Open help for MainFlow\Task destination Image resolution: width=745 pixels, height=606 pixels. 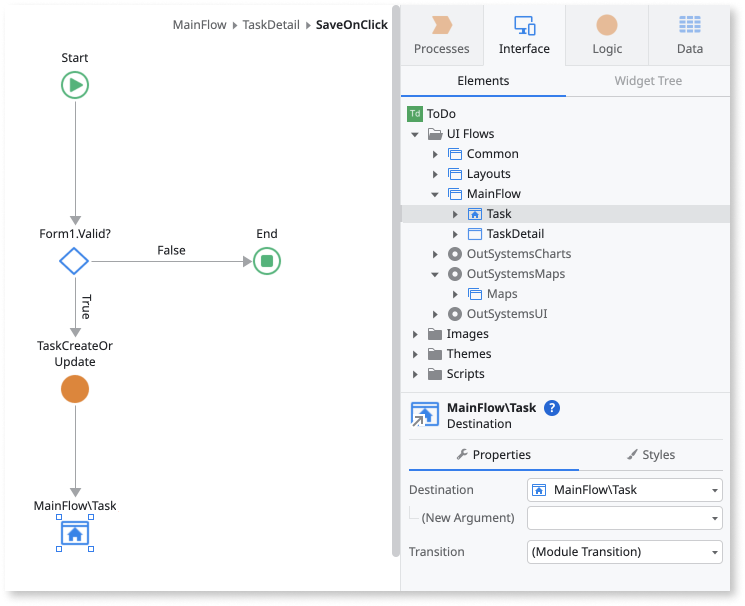coord(552,408)
